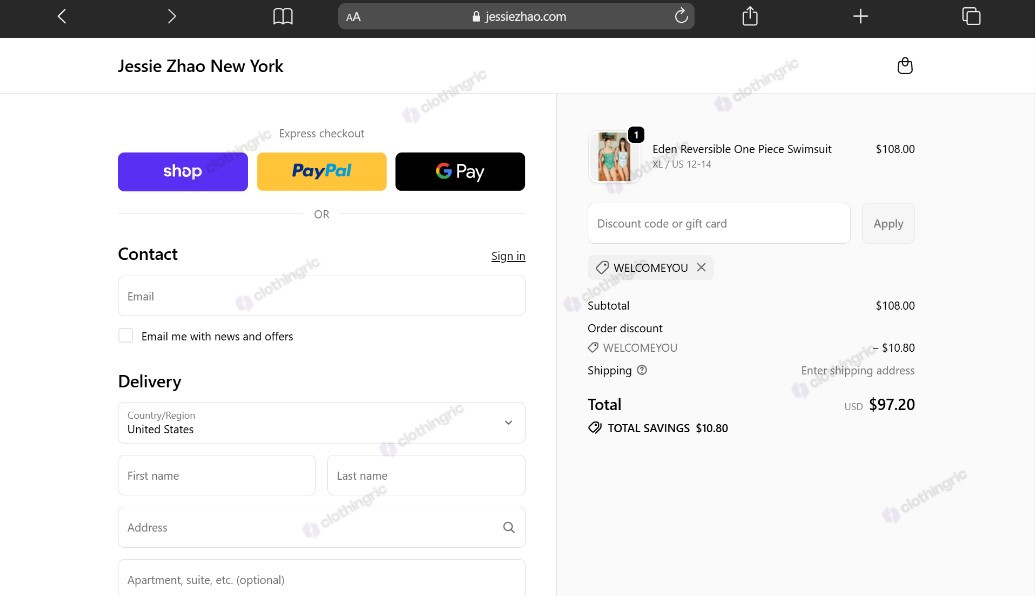Click the Shipping help question icon

coord(642,370)
